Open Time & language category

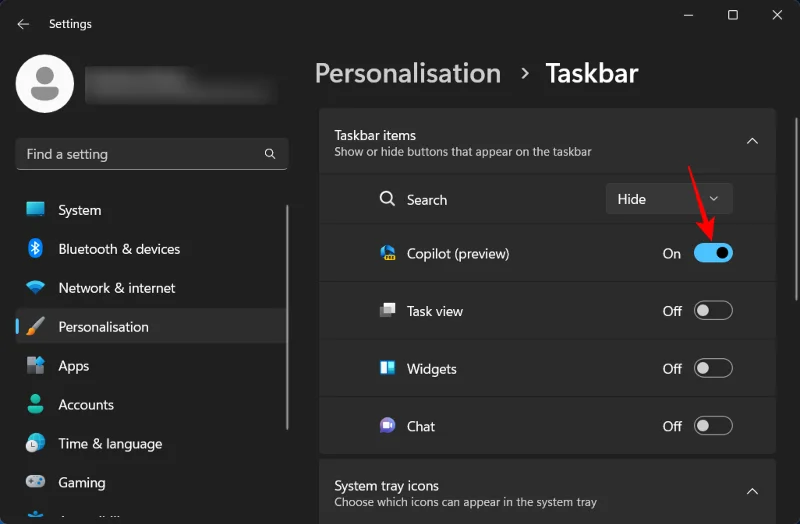(x=151, y=443)
